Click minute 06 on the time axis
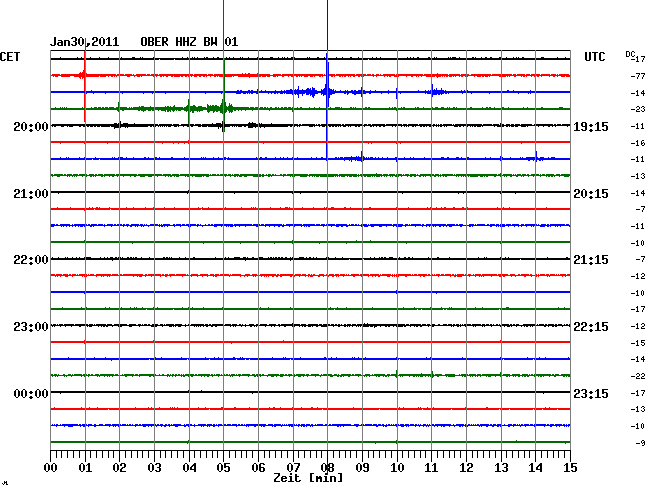This screenshot has height=494, width=650. [258, 468]
